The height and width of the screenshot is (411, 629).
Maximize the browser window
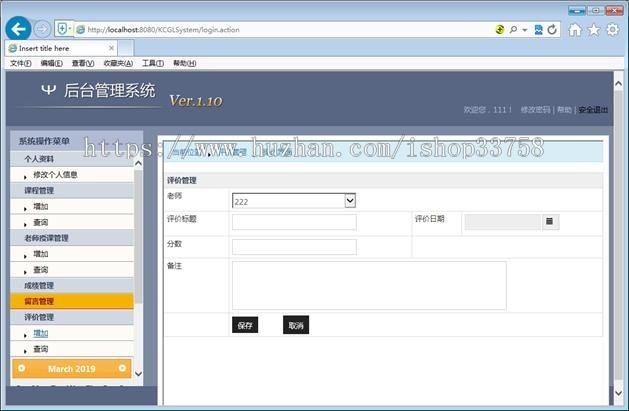(595, 10)
